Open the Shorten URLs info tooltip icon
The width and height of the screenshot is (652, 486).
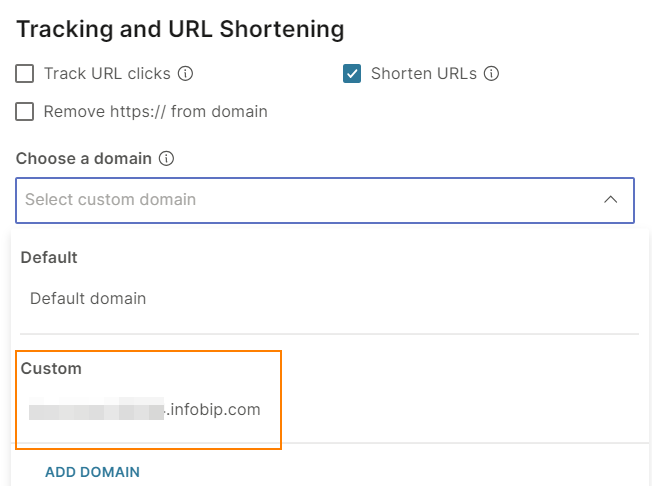click(x=491, y=74)
